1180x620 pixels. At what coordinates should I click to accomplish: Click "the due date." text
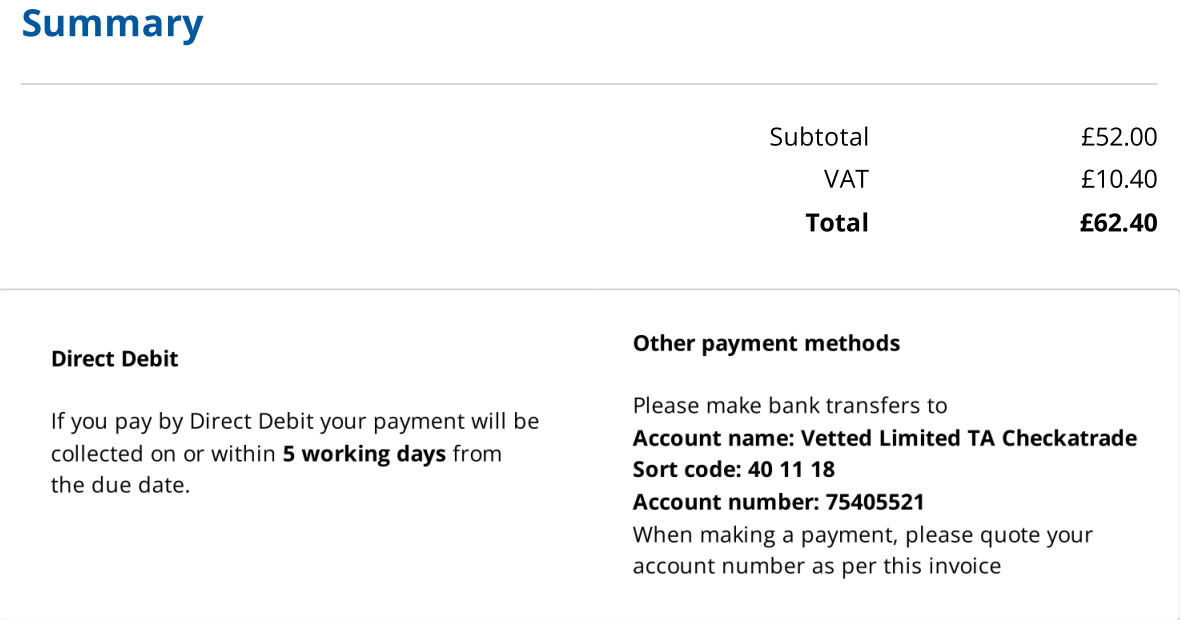tap(120, 487)
